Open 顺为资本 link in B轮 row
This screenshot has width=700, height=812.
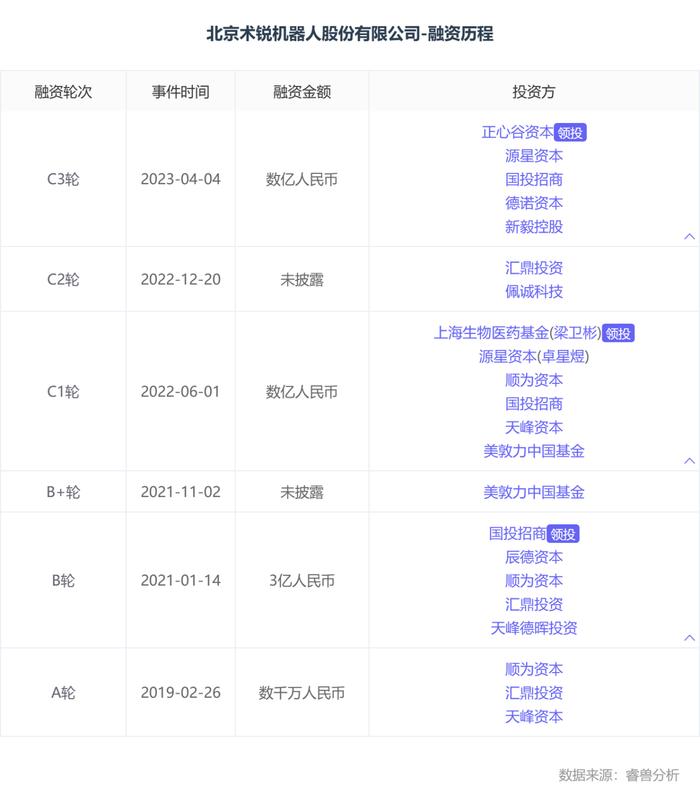534,581
